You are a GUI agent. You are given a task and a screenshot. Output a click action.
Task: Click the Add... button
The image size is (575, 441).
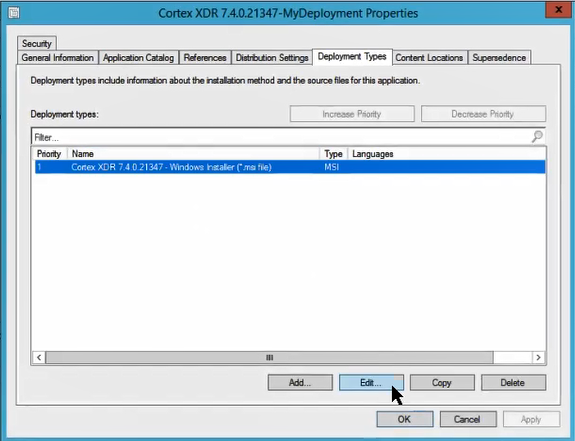pyautogui.click(x=300, y=383)
